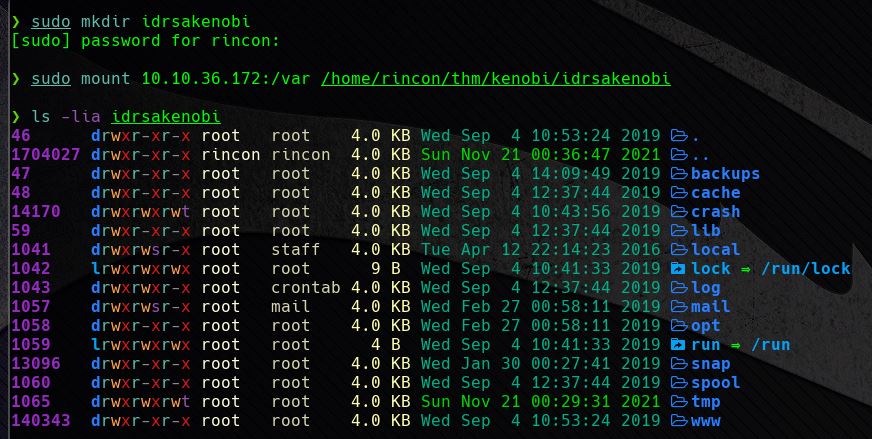
Task: Click the underlined mount path /home/rincon/thm/kenobi/idrsakenobi
Action: click(496, 78)
